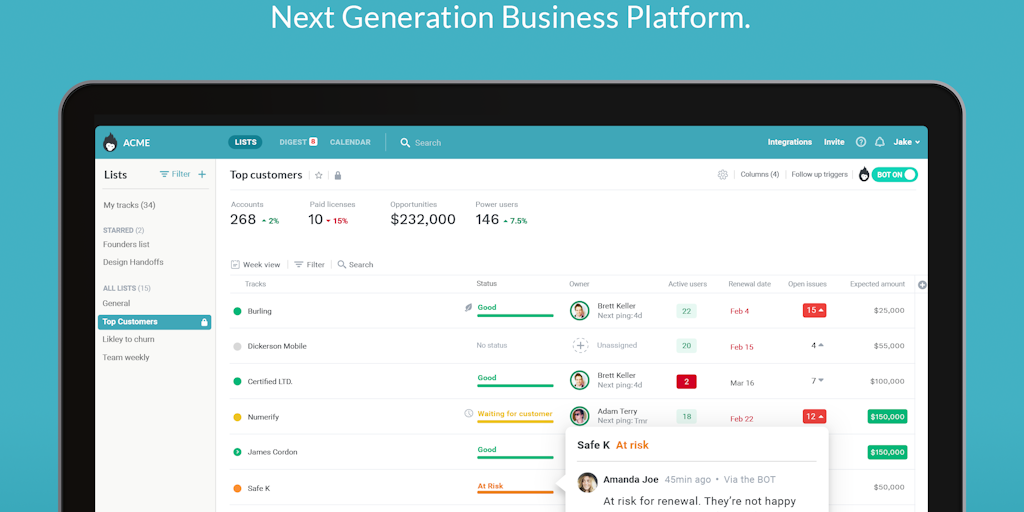Open Columns (4) selector

(760, 174)
